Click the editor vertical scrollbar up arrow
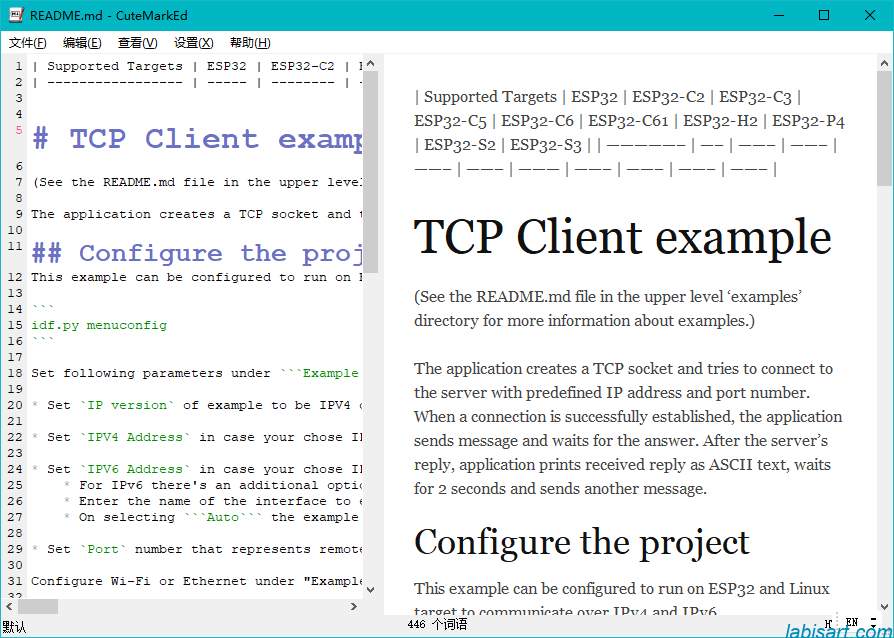The image size is (894, 638). pyautogui.click(x=371, y=63)
